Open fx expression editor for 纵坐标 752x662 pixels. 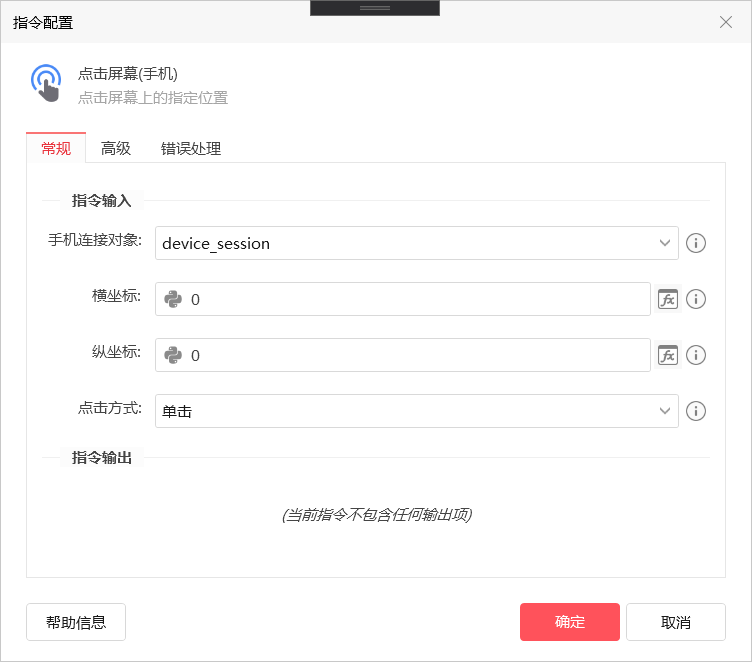click(668, 355)
